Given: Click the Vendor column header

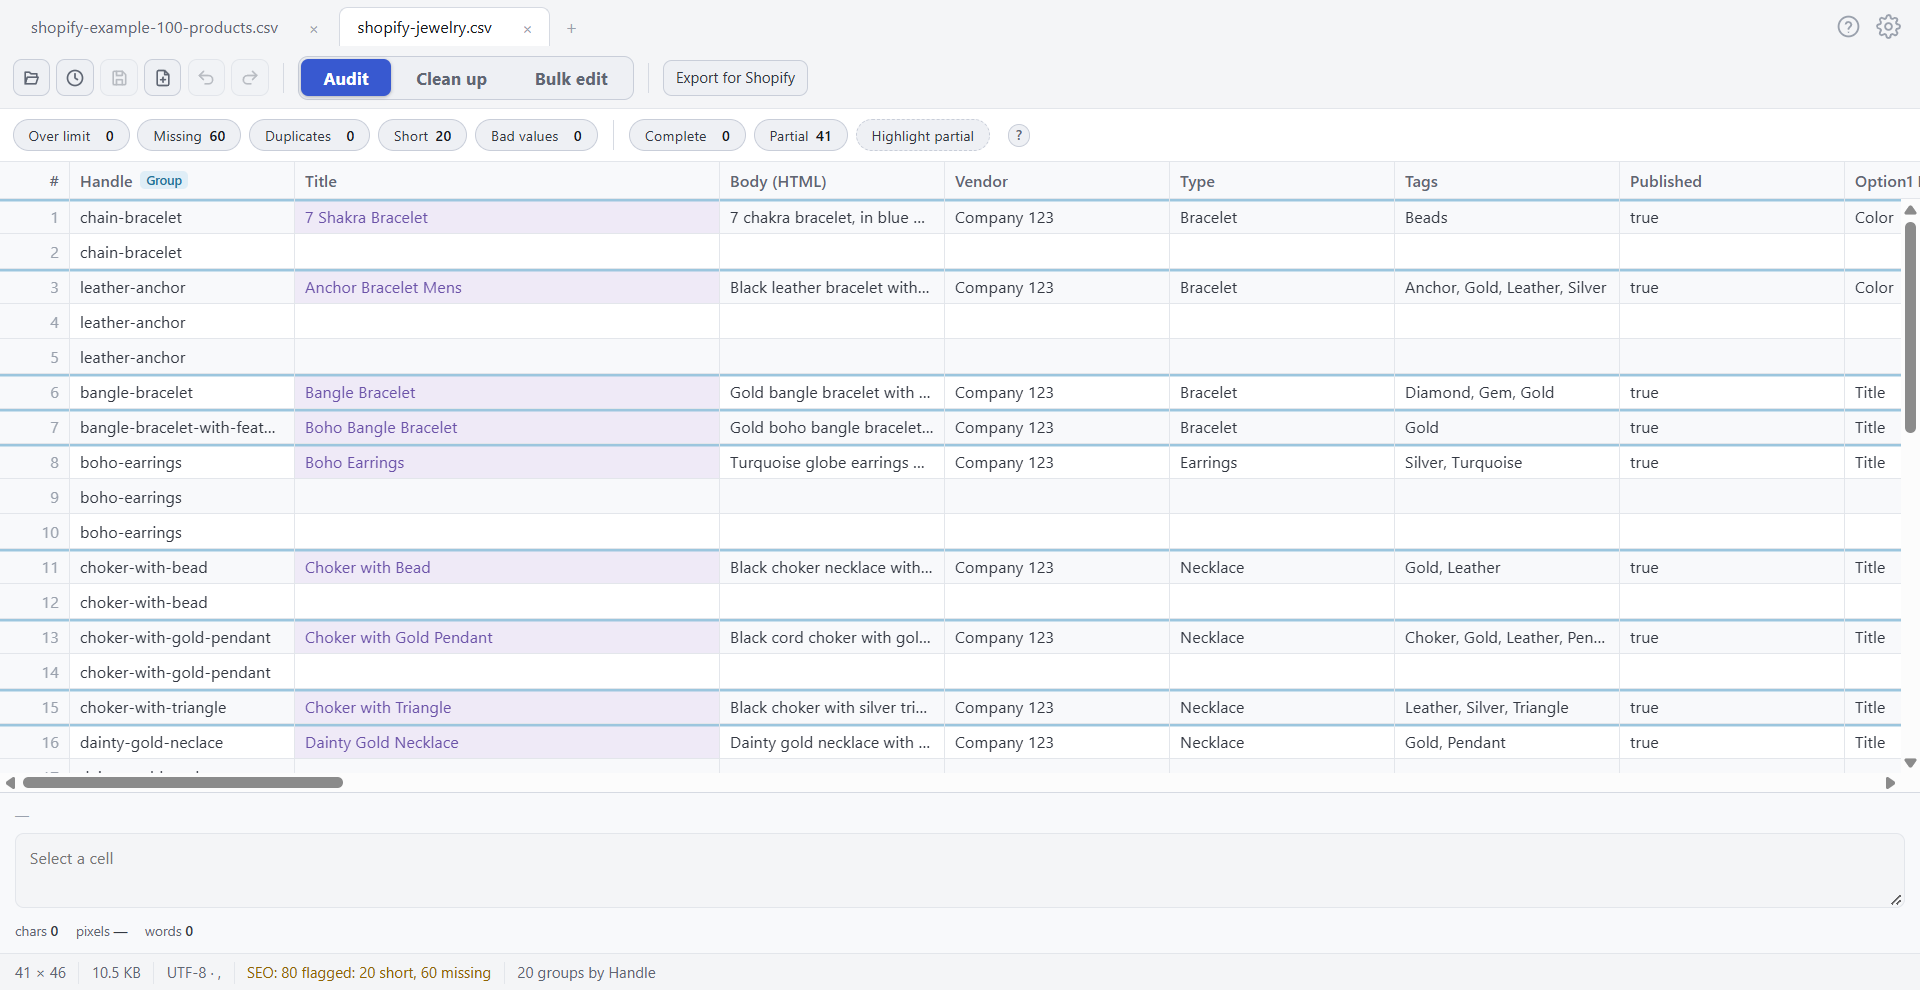Looking at the screenshot, I should [1056, 181].
